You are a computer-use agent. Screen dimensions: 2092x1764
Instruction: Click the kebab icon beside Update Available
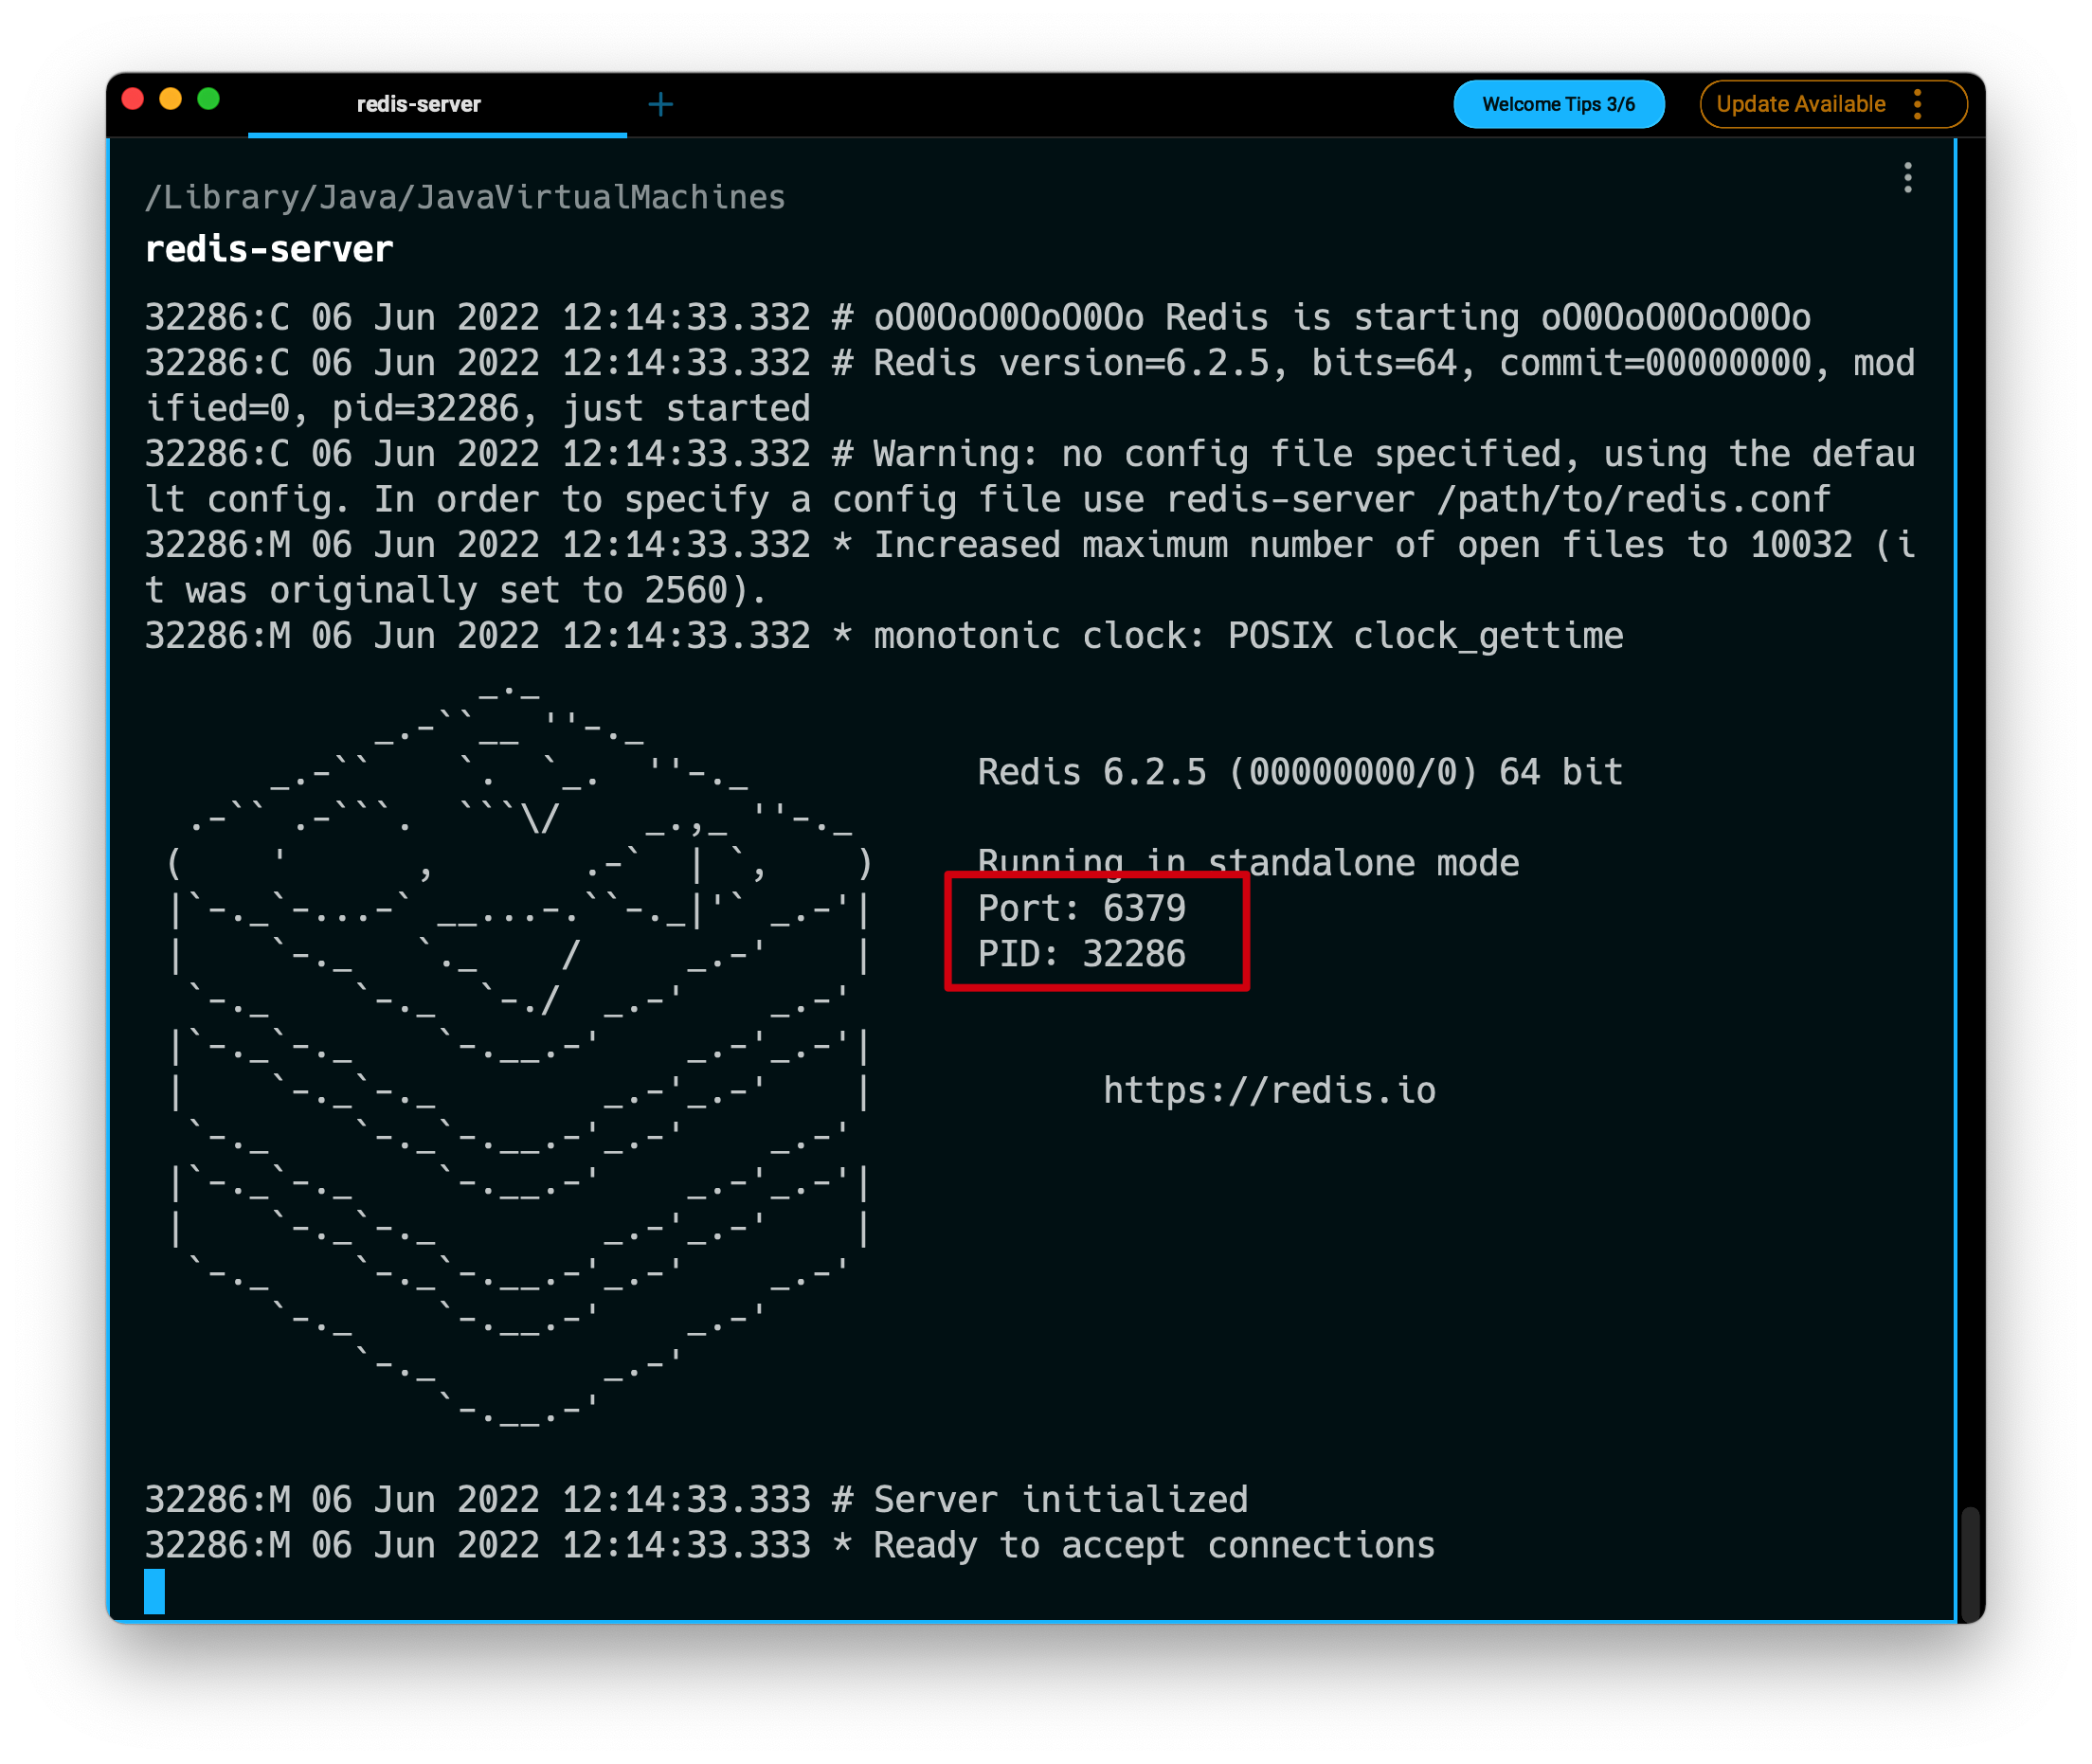[1917, 104]
